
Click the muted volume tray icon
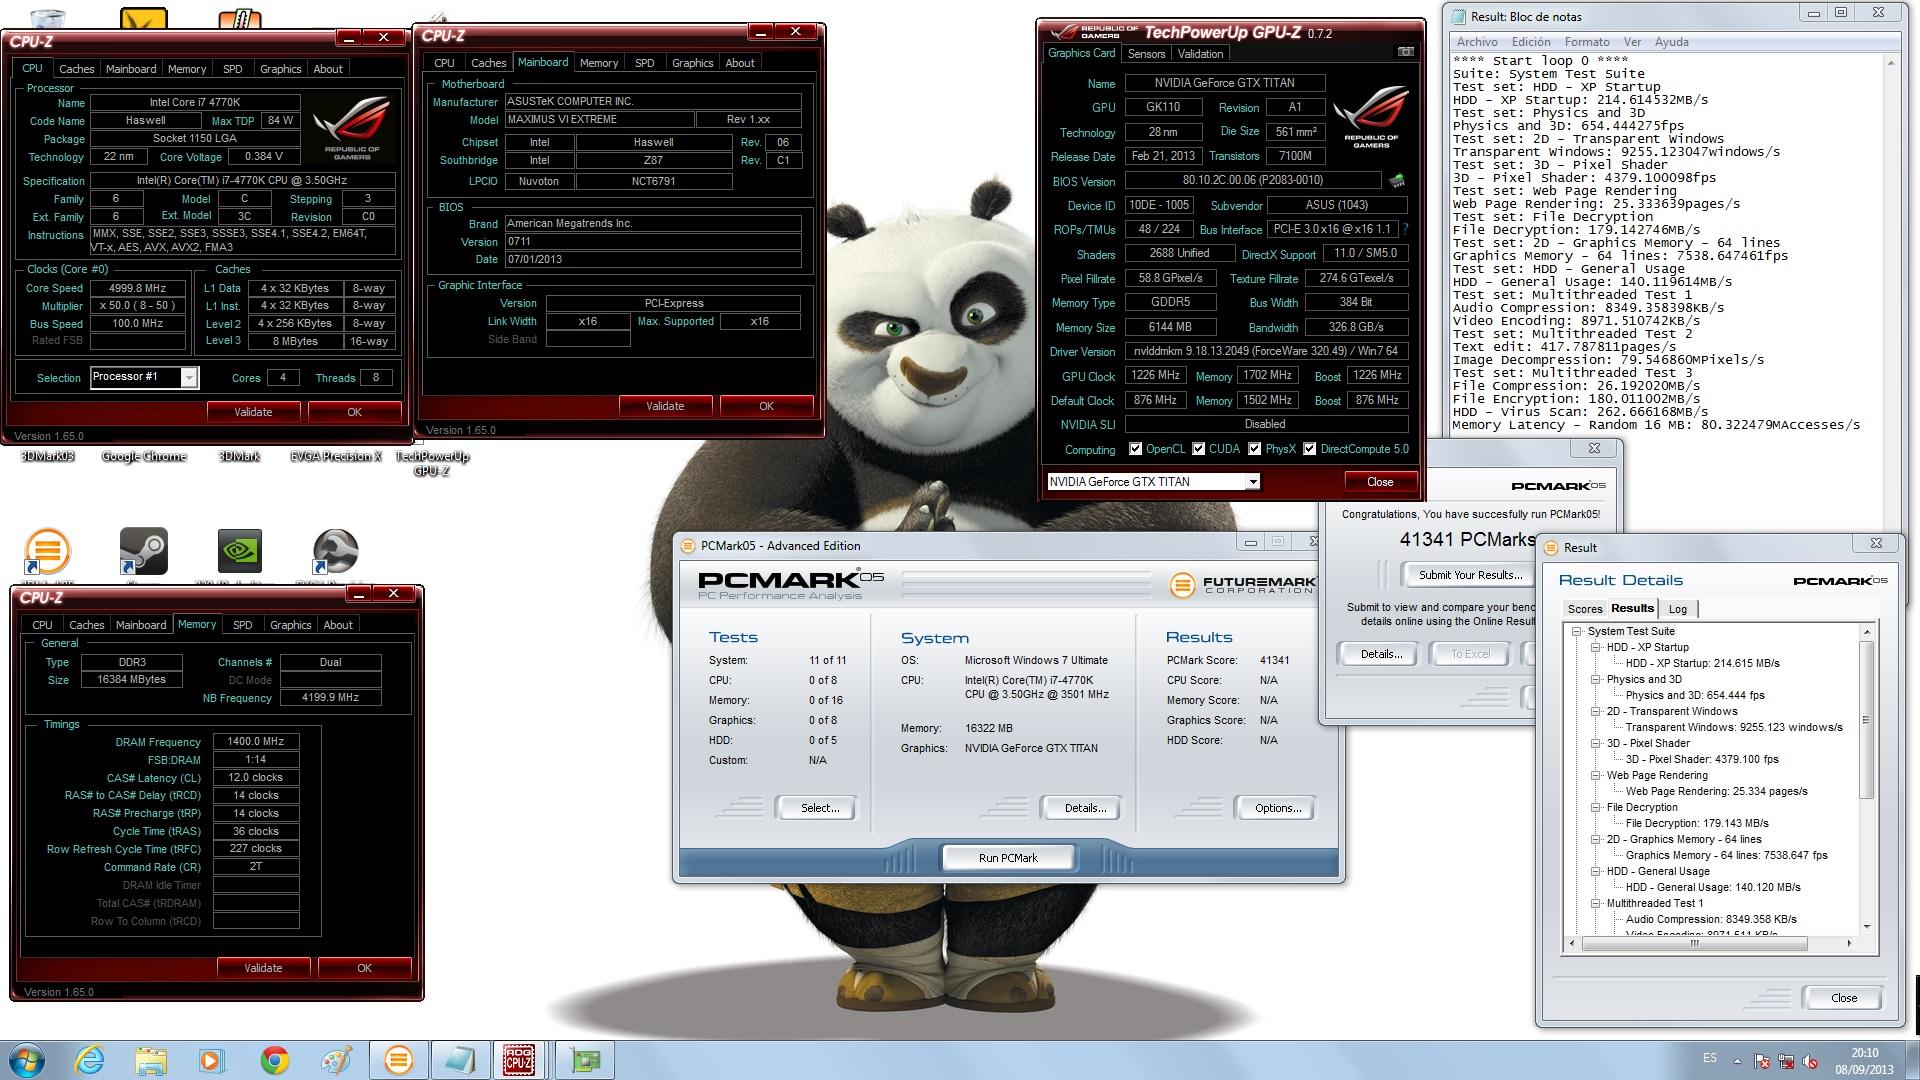1811,1061
